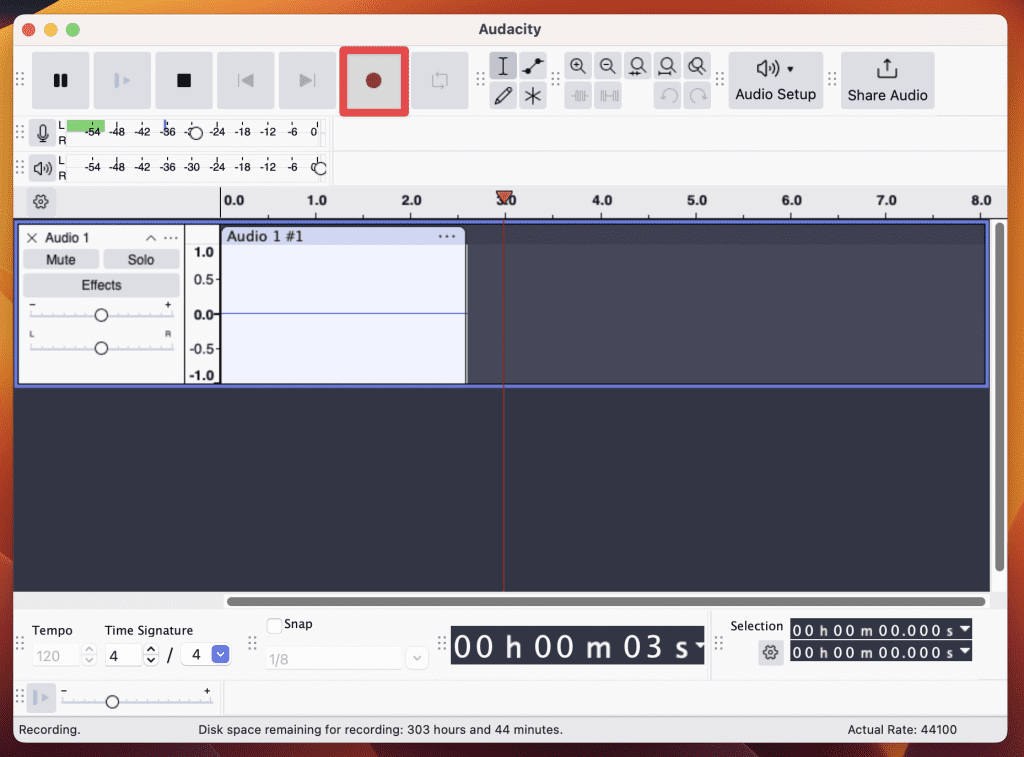The image size is (1024, 757).
Task: Solo the Audio 1 track
Action: tap(141, 260)
